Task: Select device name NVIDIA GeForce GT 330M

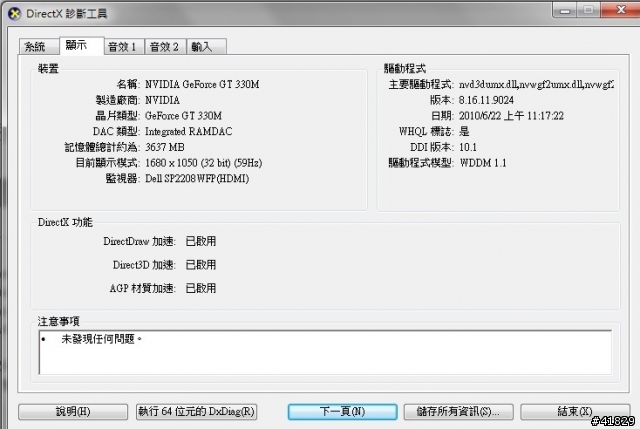Action: pyautogui.click(x=202, y=84)
